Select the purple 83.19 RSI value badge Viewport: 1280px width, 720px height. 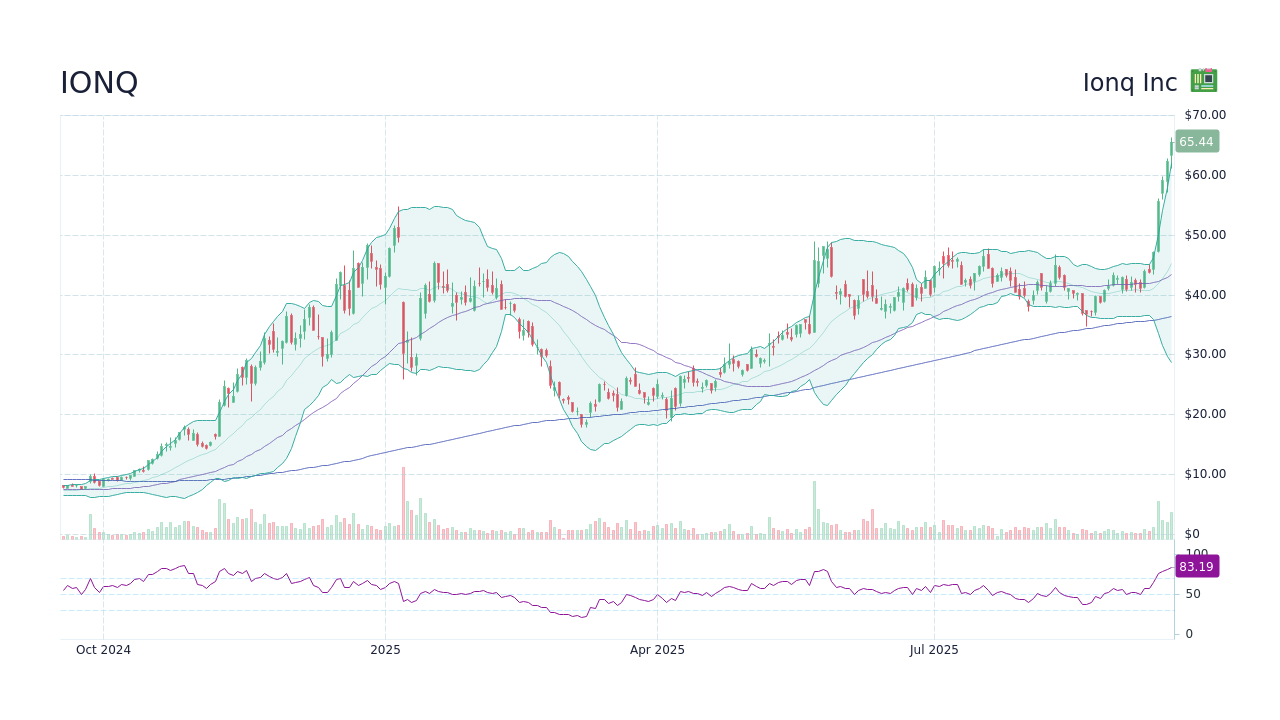pos(1196,567)
